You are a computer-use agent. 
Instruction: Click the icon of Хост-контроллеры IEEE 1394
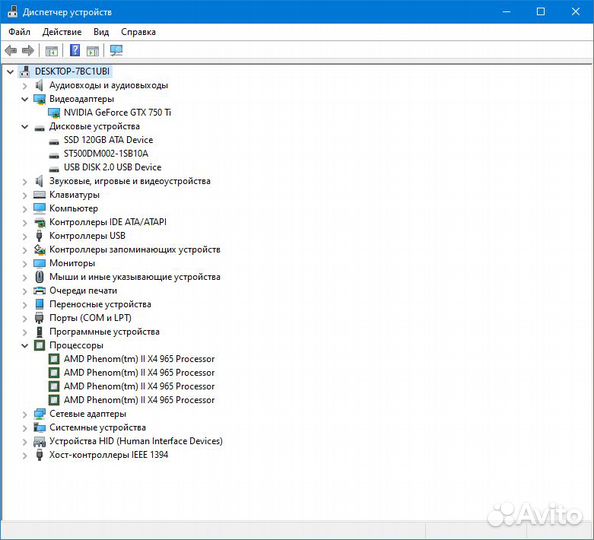(39, 455)
